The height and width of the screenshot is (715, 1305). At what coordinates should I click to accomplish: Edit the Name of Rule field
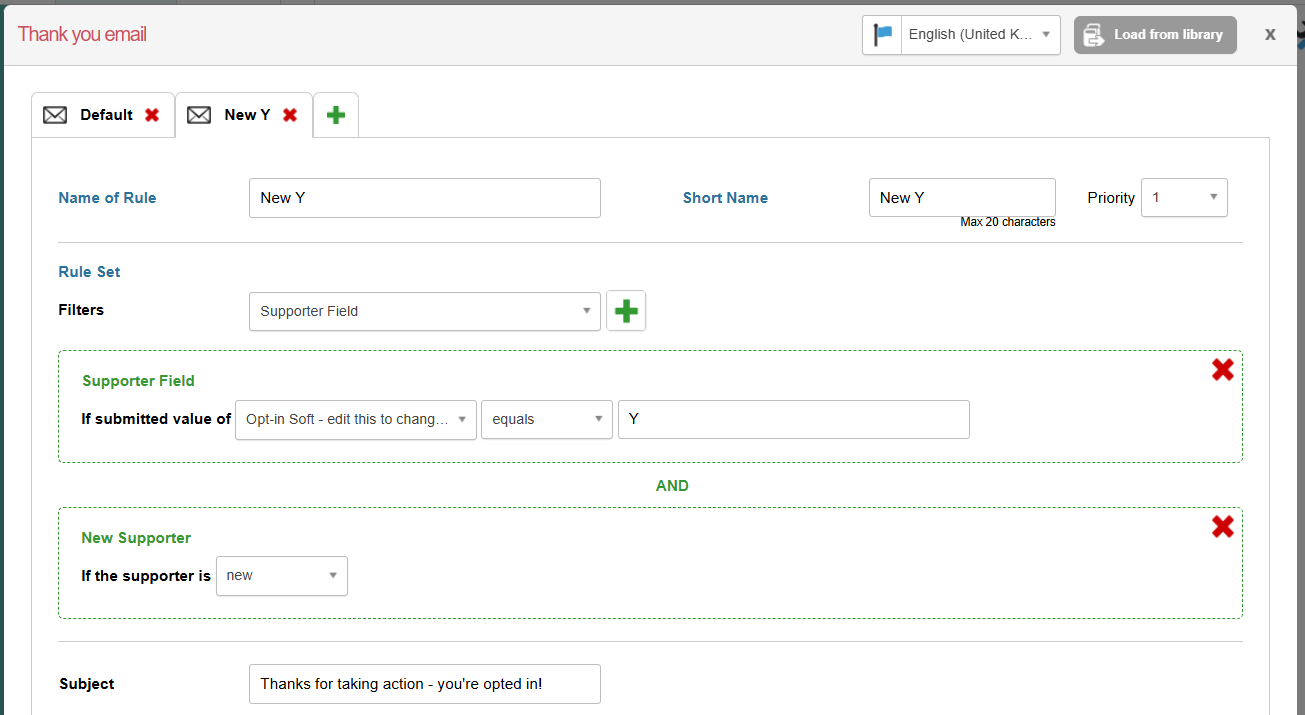tap(425, 198)
